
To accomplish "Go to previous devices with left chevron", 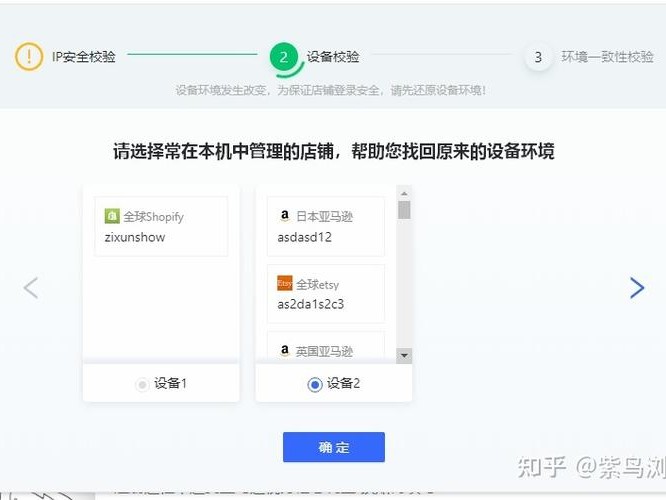I will point(31,288).
